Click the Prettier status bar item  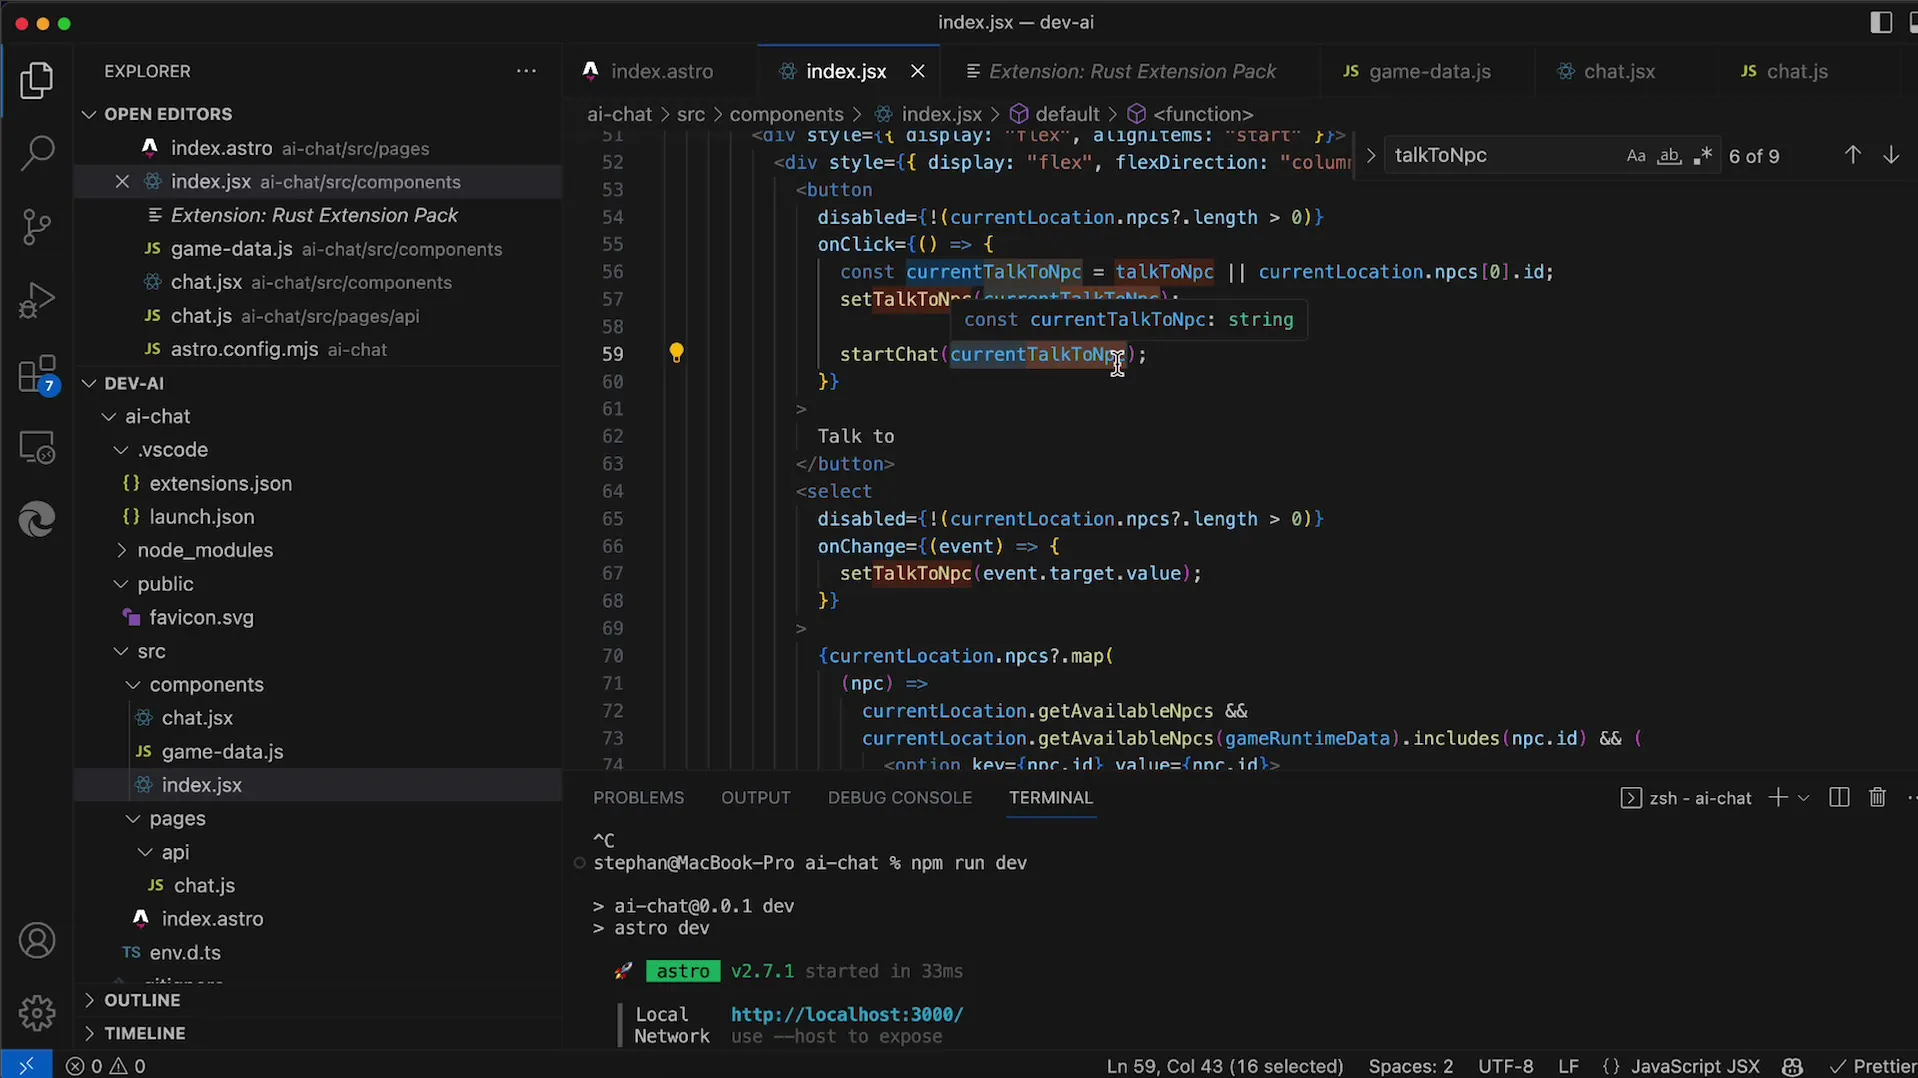[x=1872, y=1066]
